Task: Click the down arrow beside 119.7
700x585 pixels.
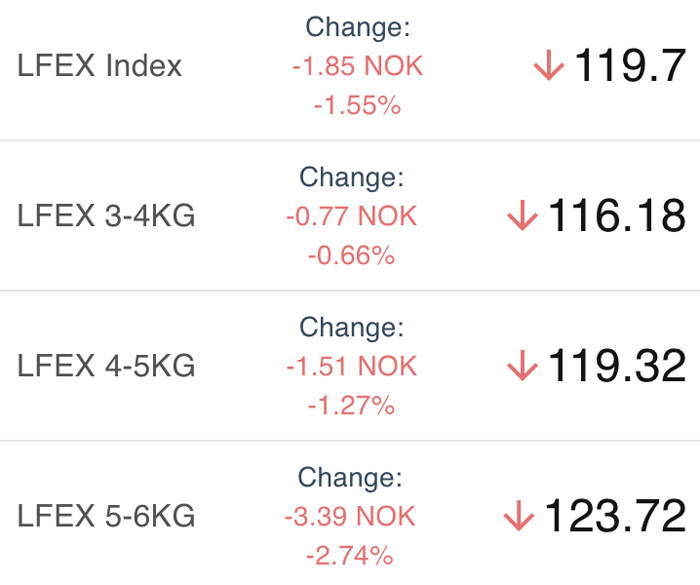Action: 549,66
